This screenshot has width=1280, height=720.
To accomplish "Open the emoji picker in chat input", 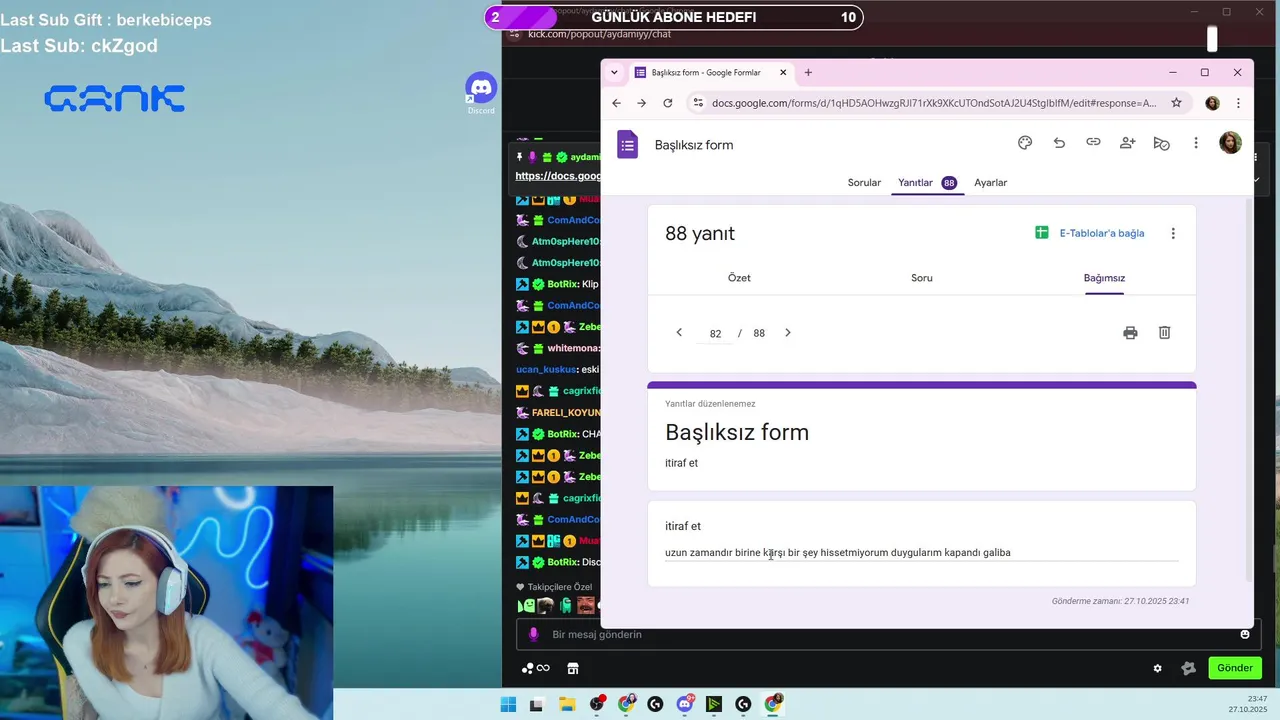I will click(1245, 634).
